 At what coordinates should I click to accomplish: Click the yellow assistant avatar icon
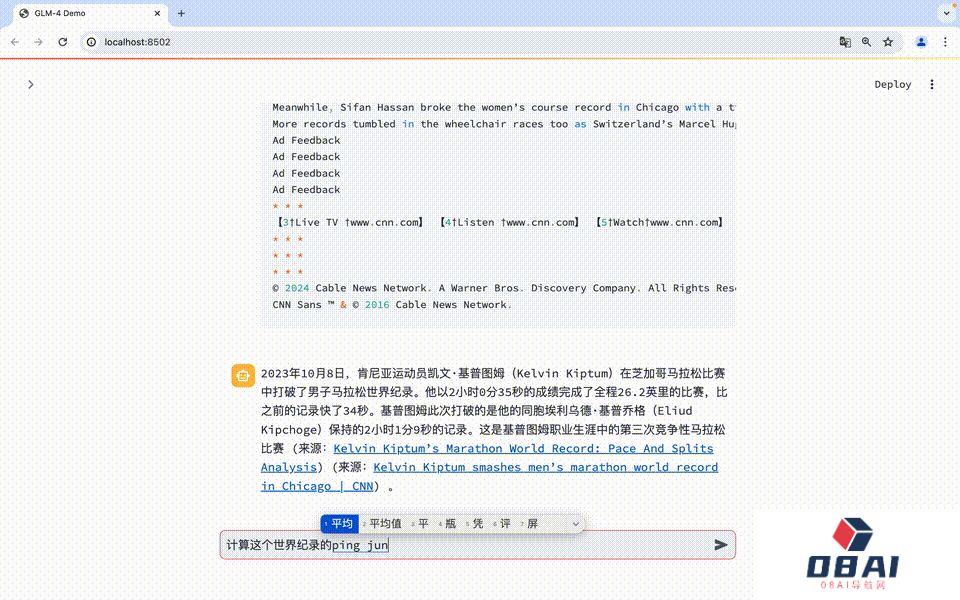tap(242, 375)
